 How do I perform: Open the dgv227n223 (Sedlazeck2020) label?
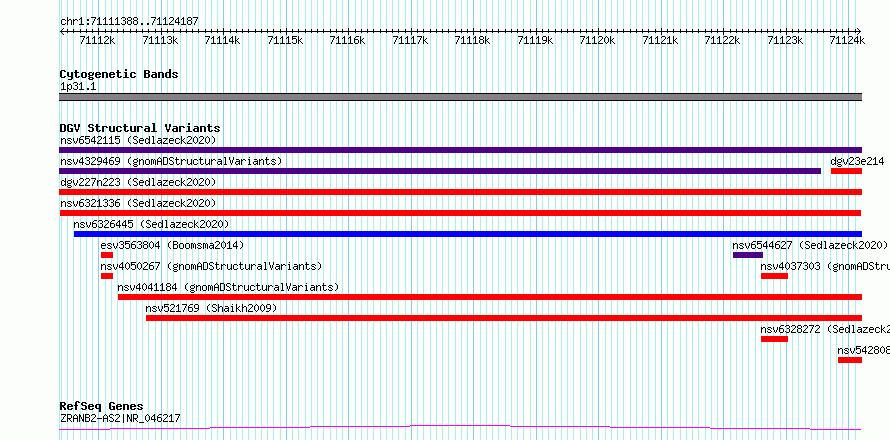[138, 182]
